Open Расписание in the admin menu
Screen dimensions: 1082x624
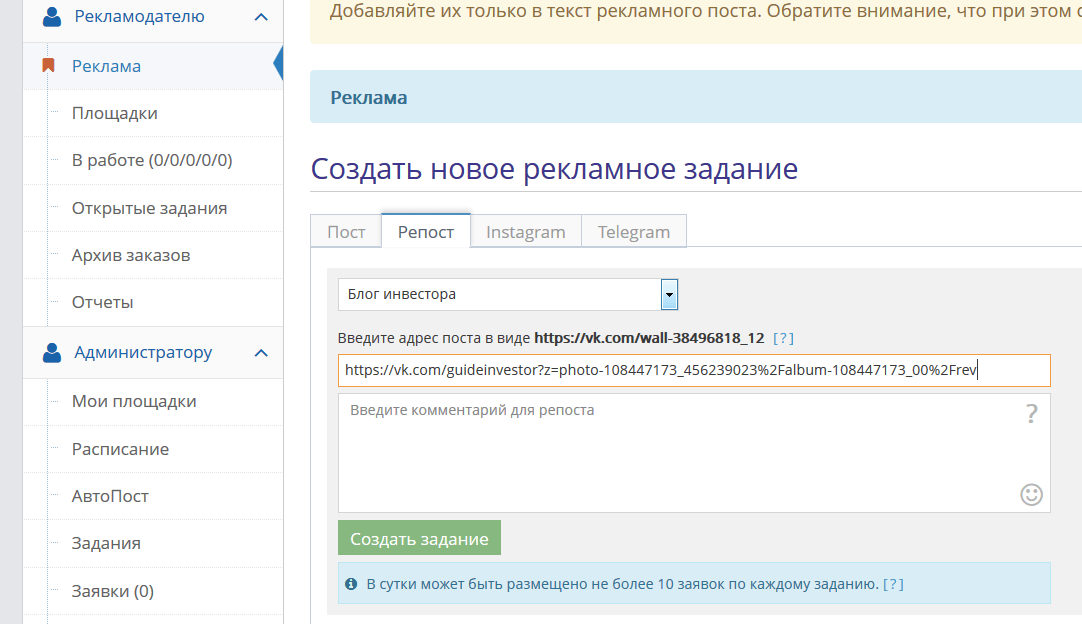click(120, 449)
